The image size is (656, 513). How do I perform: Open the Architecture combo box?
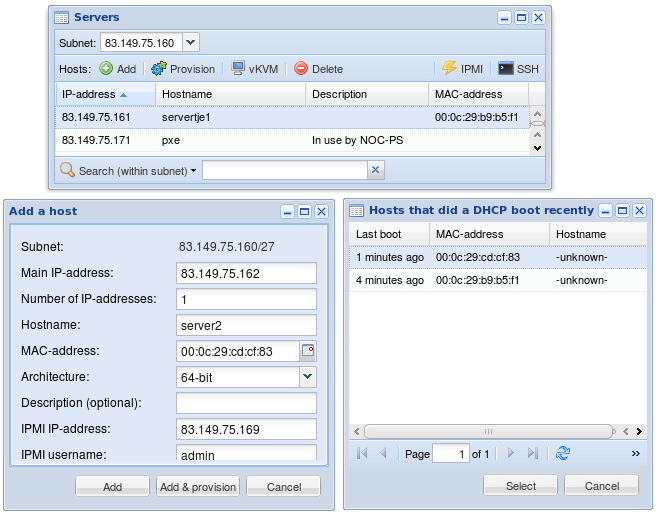coord(308,377)
